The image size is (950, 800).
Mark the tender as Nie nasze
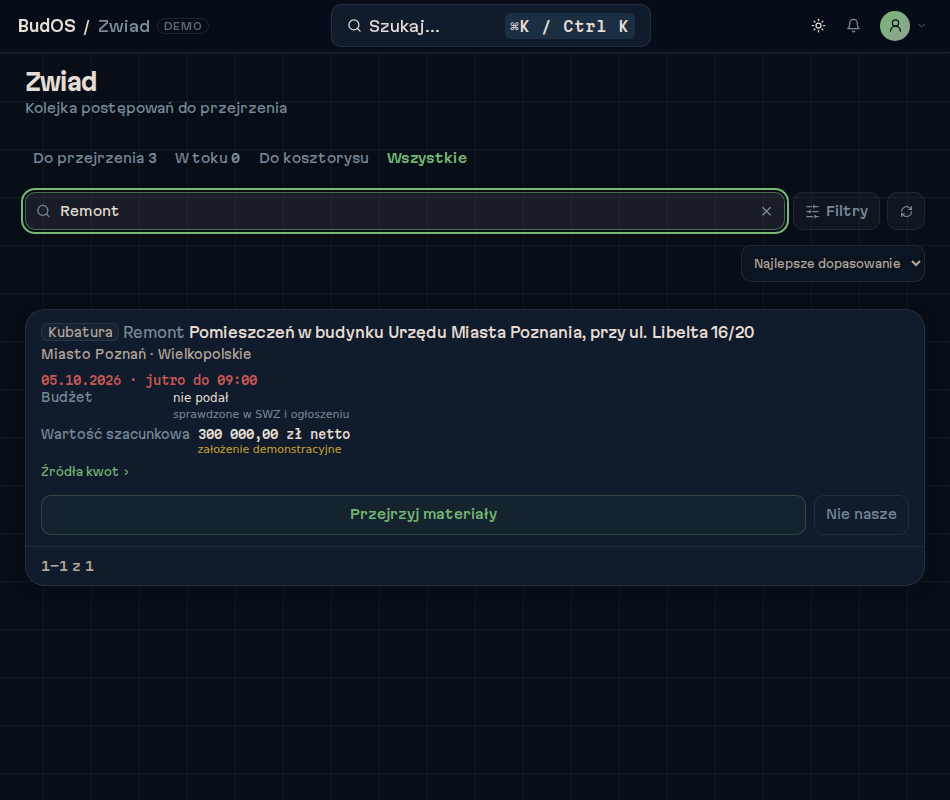click(861, 515)
